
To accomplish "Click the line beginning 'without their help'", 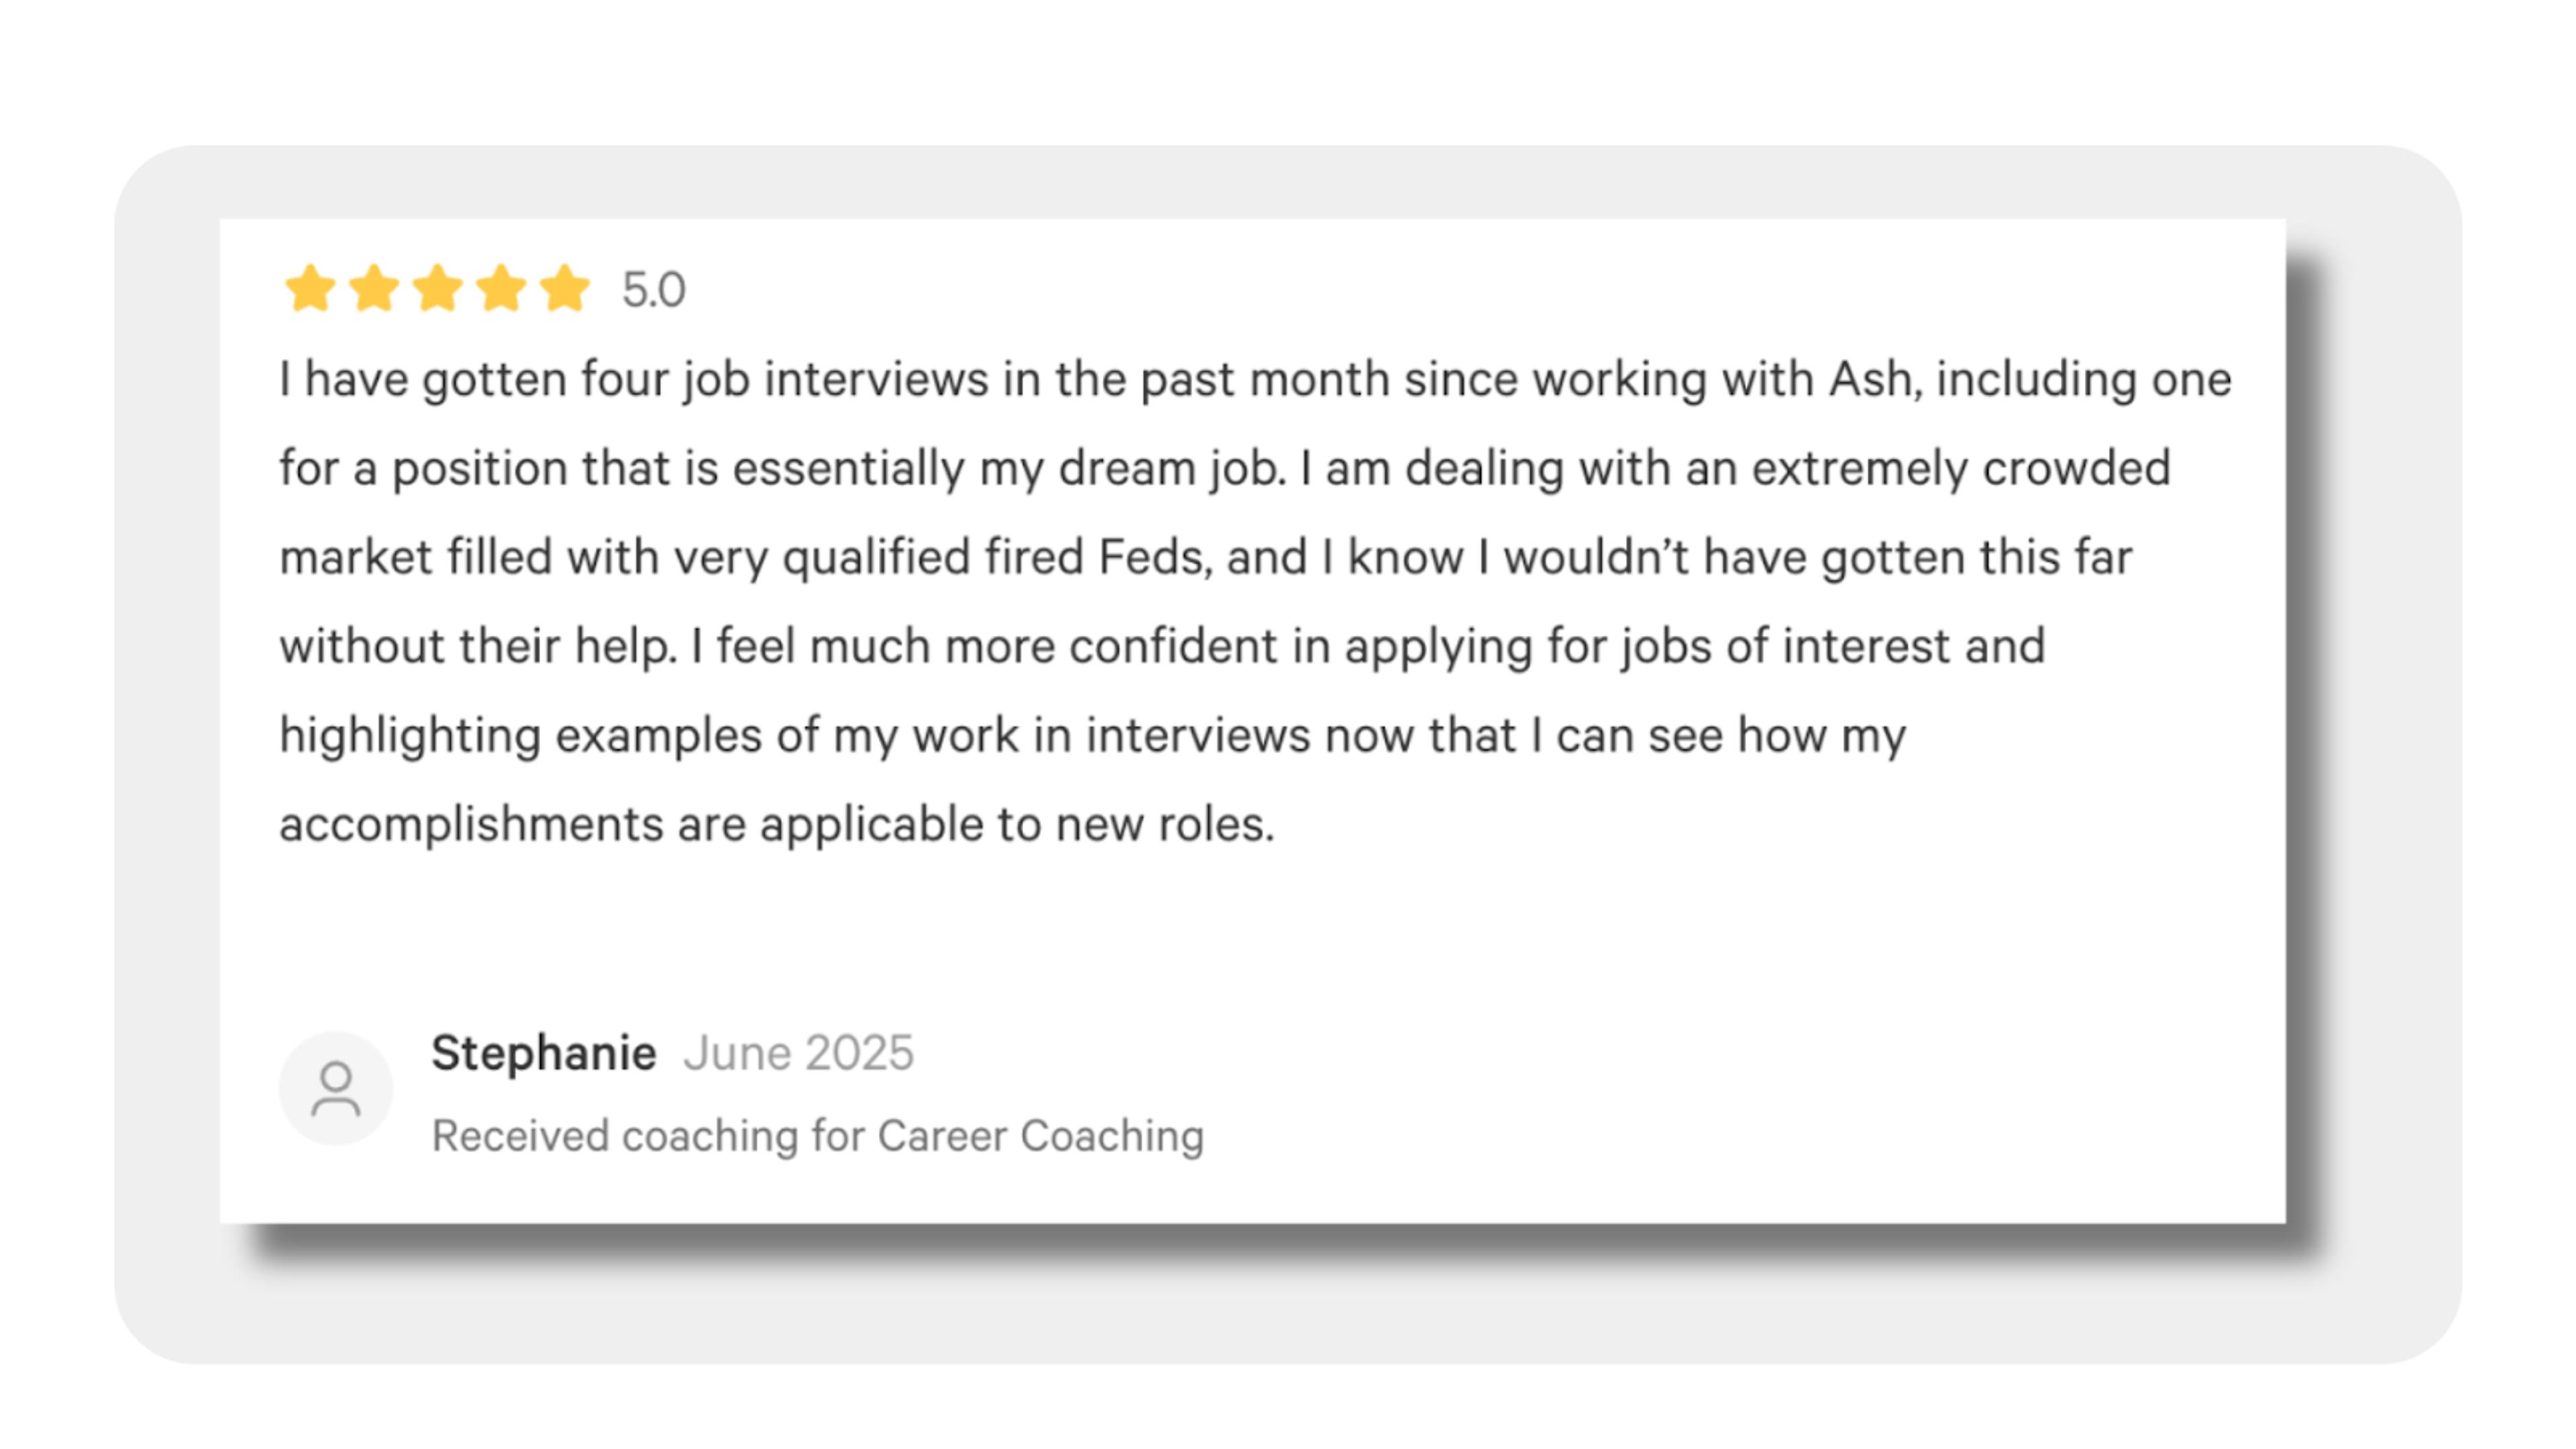I will [1162, 647].
